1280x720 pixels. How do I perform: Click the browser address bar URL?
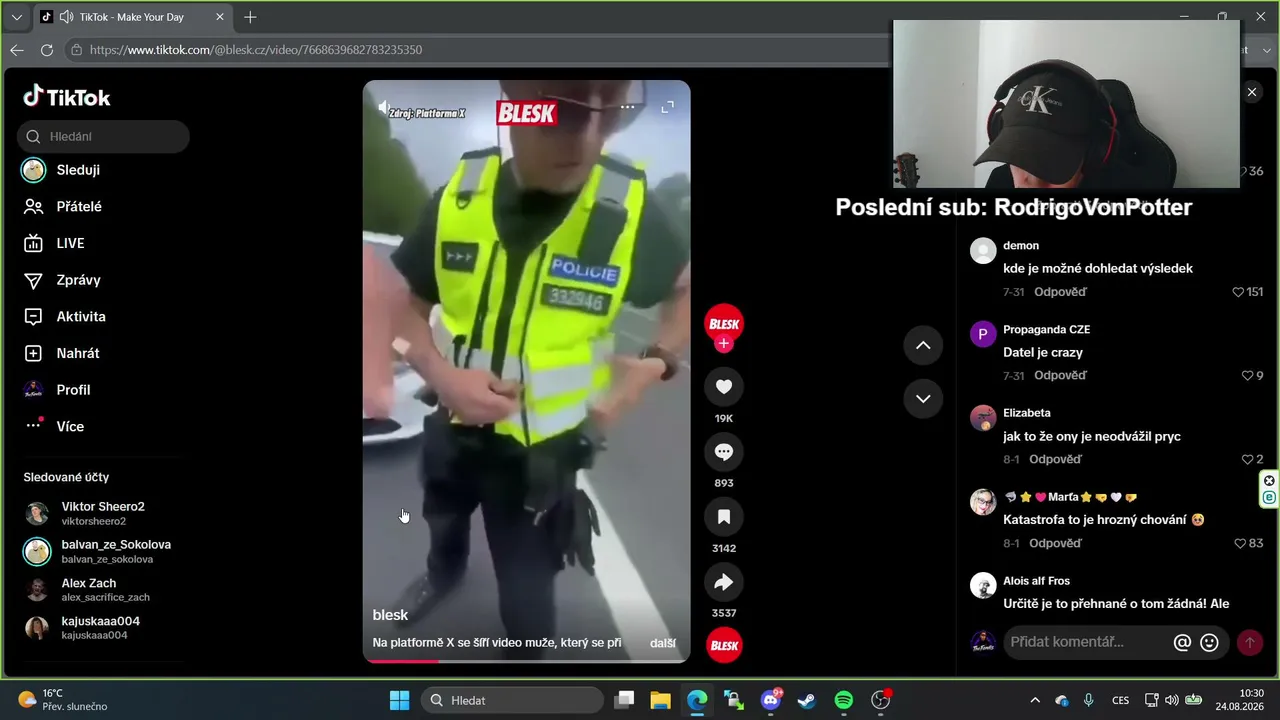coord(256,50)
